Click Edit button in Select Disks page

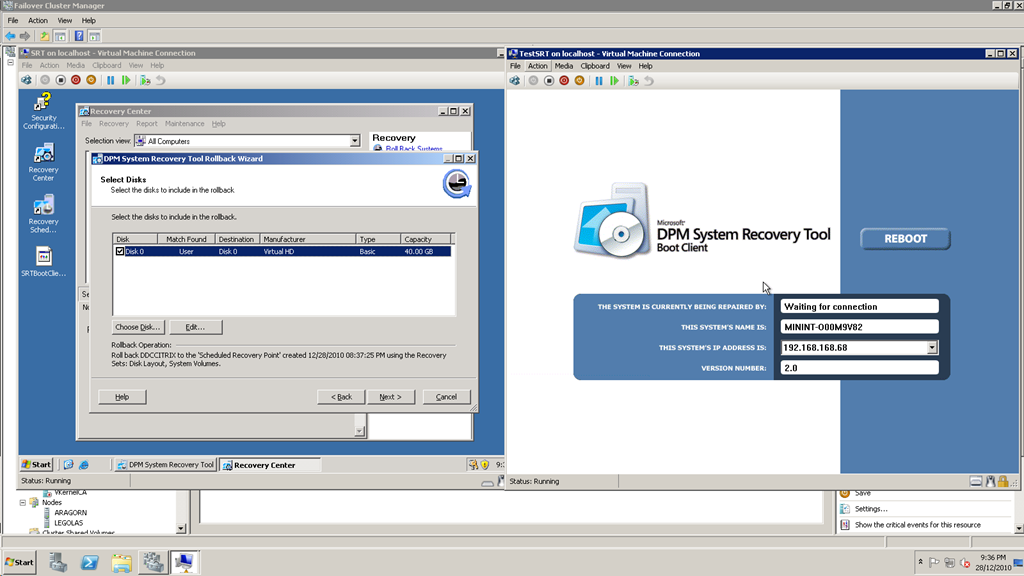195,327
